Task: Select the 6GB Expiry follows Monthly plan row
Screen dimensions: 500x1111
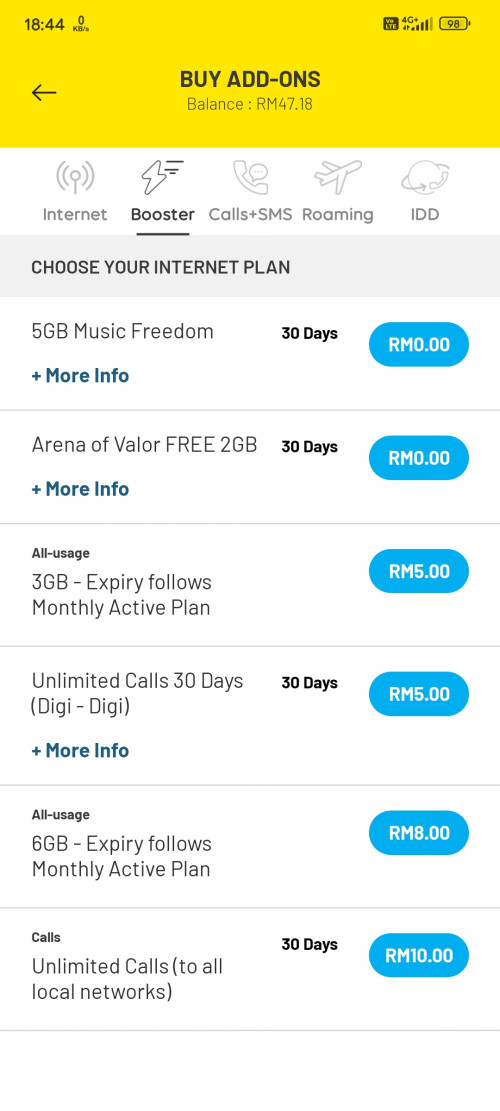Action: point(250,847)
